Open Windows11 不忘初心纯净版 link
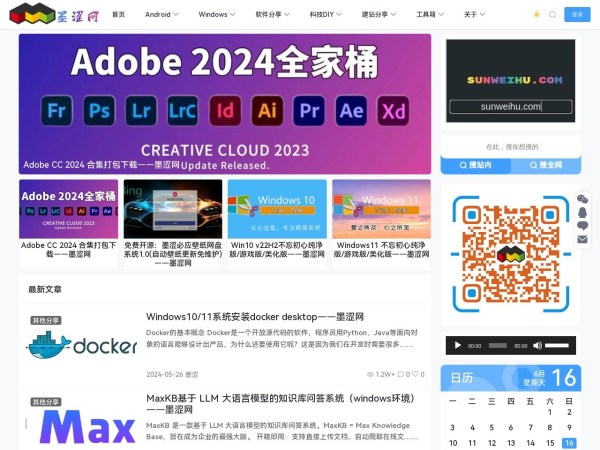Image resolution: width=600 pixels, height=450 pixels. pos(382,249)
